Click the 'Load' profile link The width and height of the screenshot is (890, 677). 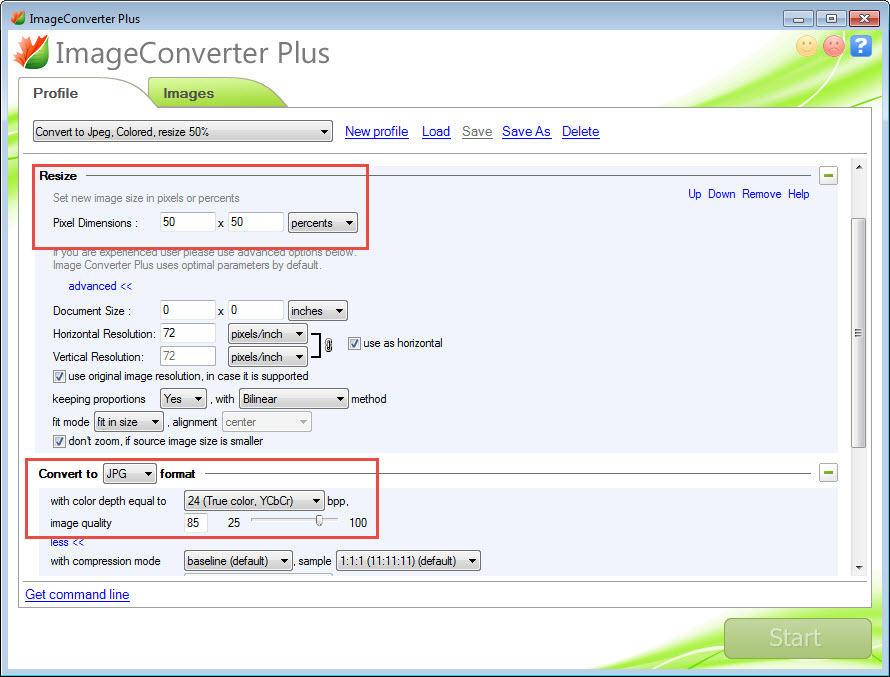[436, 132]
